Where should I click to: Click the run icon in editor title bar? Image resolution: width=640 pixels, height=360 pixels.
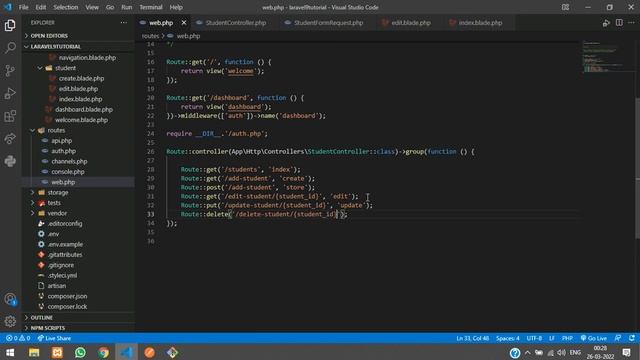[x=606, y=23]
